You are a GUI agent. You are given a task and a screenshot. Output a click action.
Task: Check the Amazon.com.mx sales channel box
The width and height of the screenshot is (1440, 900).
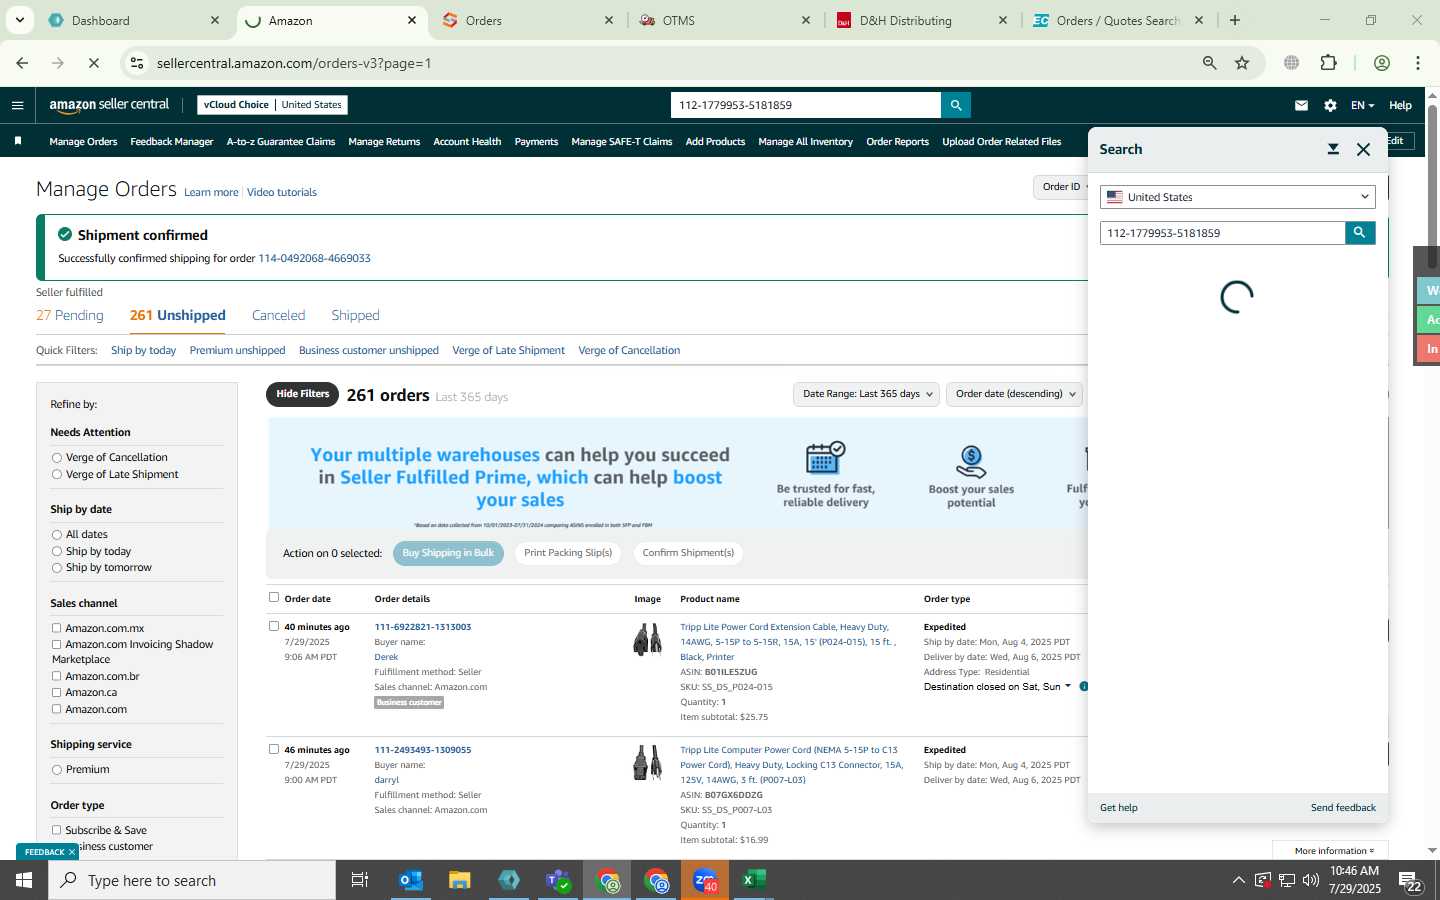(x=56, y=628)
